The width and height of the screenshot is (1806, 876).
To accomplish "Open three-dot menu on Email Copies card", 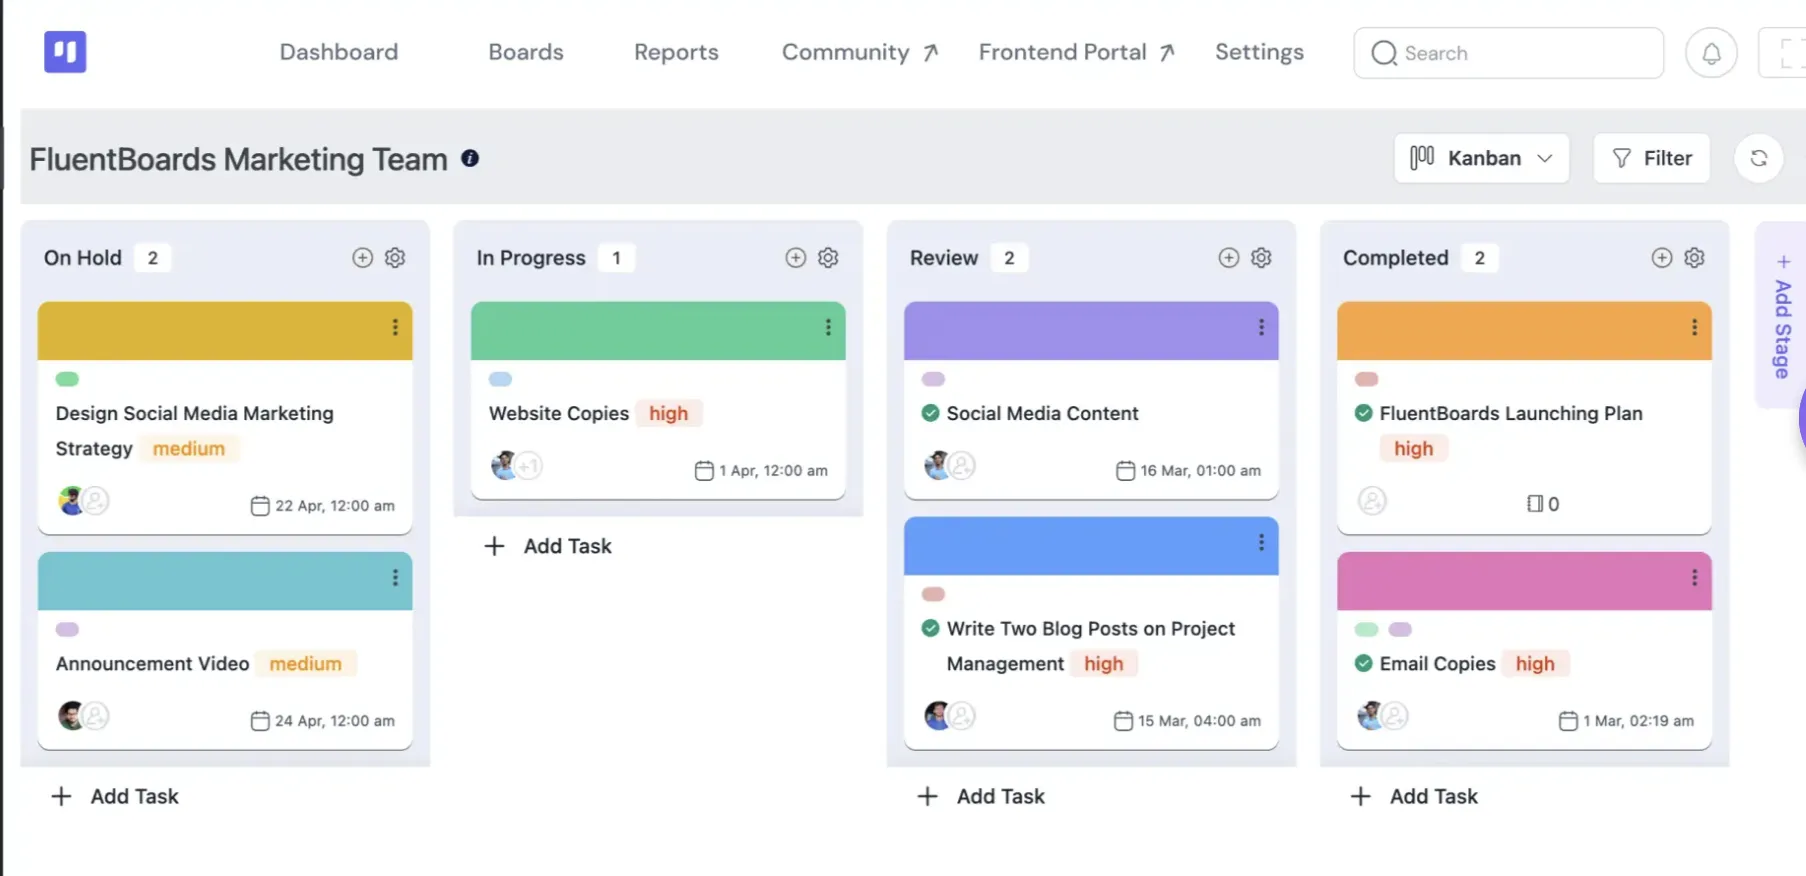I will click(x=1694, y=578).
